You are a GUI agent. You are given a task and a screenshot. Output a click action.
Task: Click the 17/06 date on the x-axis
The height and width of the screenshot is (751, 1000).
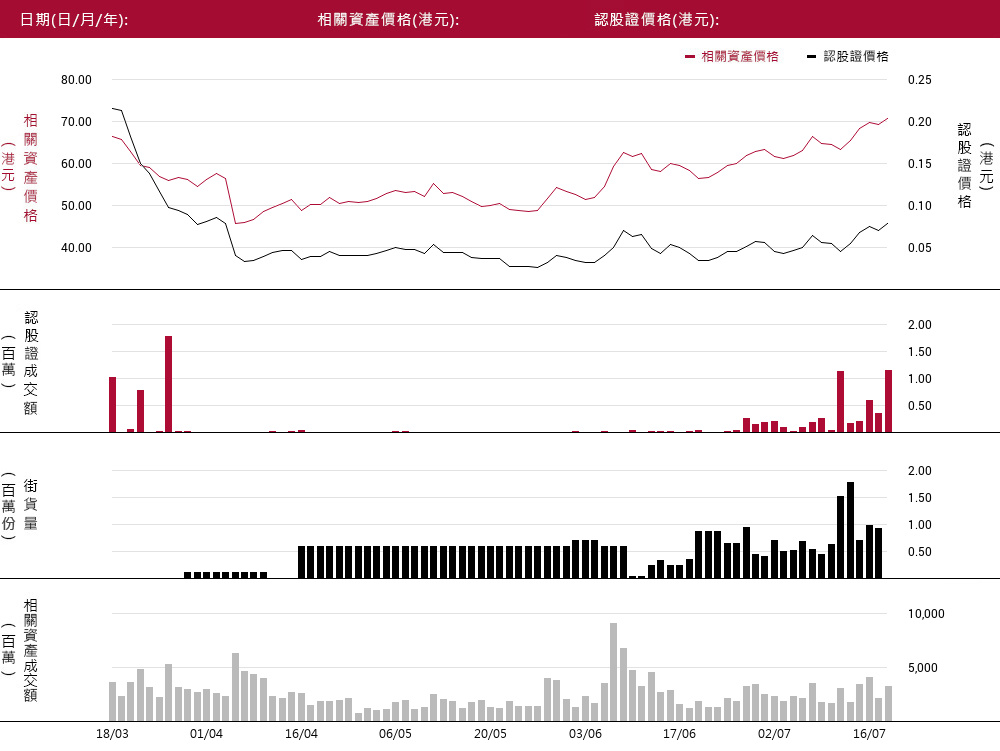tap(679, 734)
